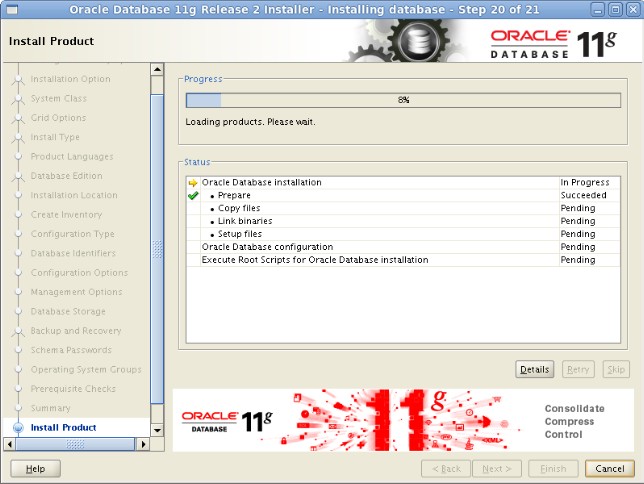Select the Backup and Recovery step

76,331
